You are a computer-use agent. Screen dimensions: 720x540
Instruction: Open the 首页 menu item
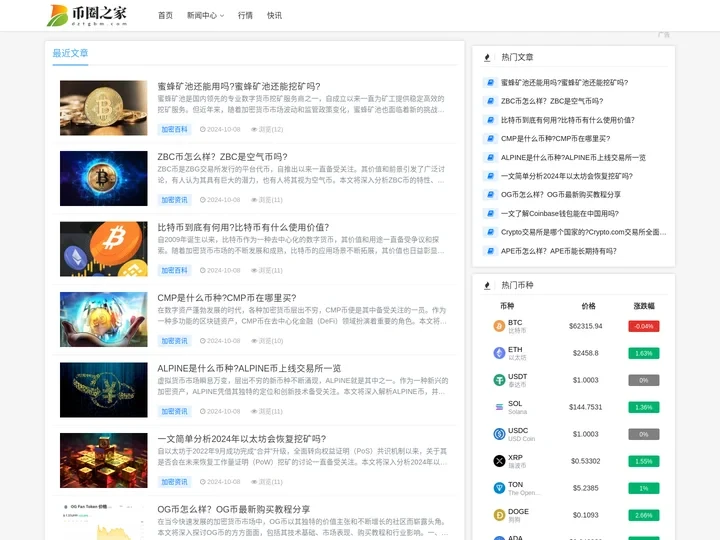[165, 16]
